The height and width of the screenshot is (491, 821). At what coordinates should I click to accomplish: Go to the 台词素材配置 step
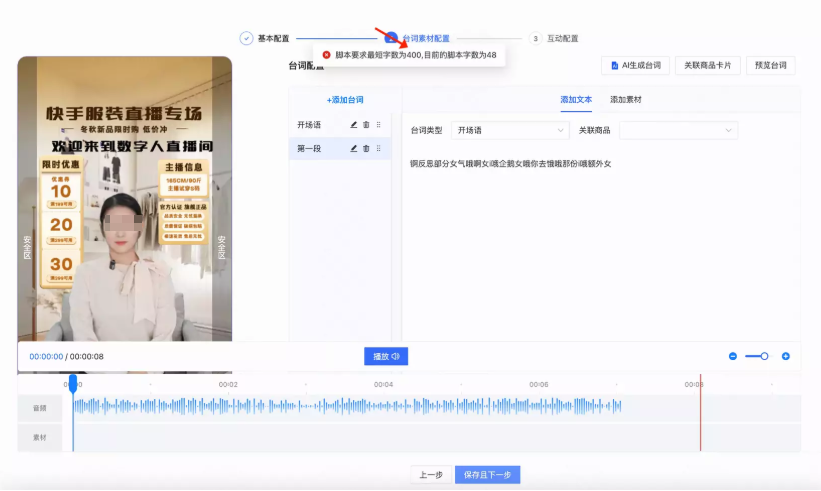(x=426, y=38)
